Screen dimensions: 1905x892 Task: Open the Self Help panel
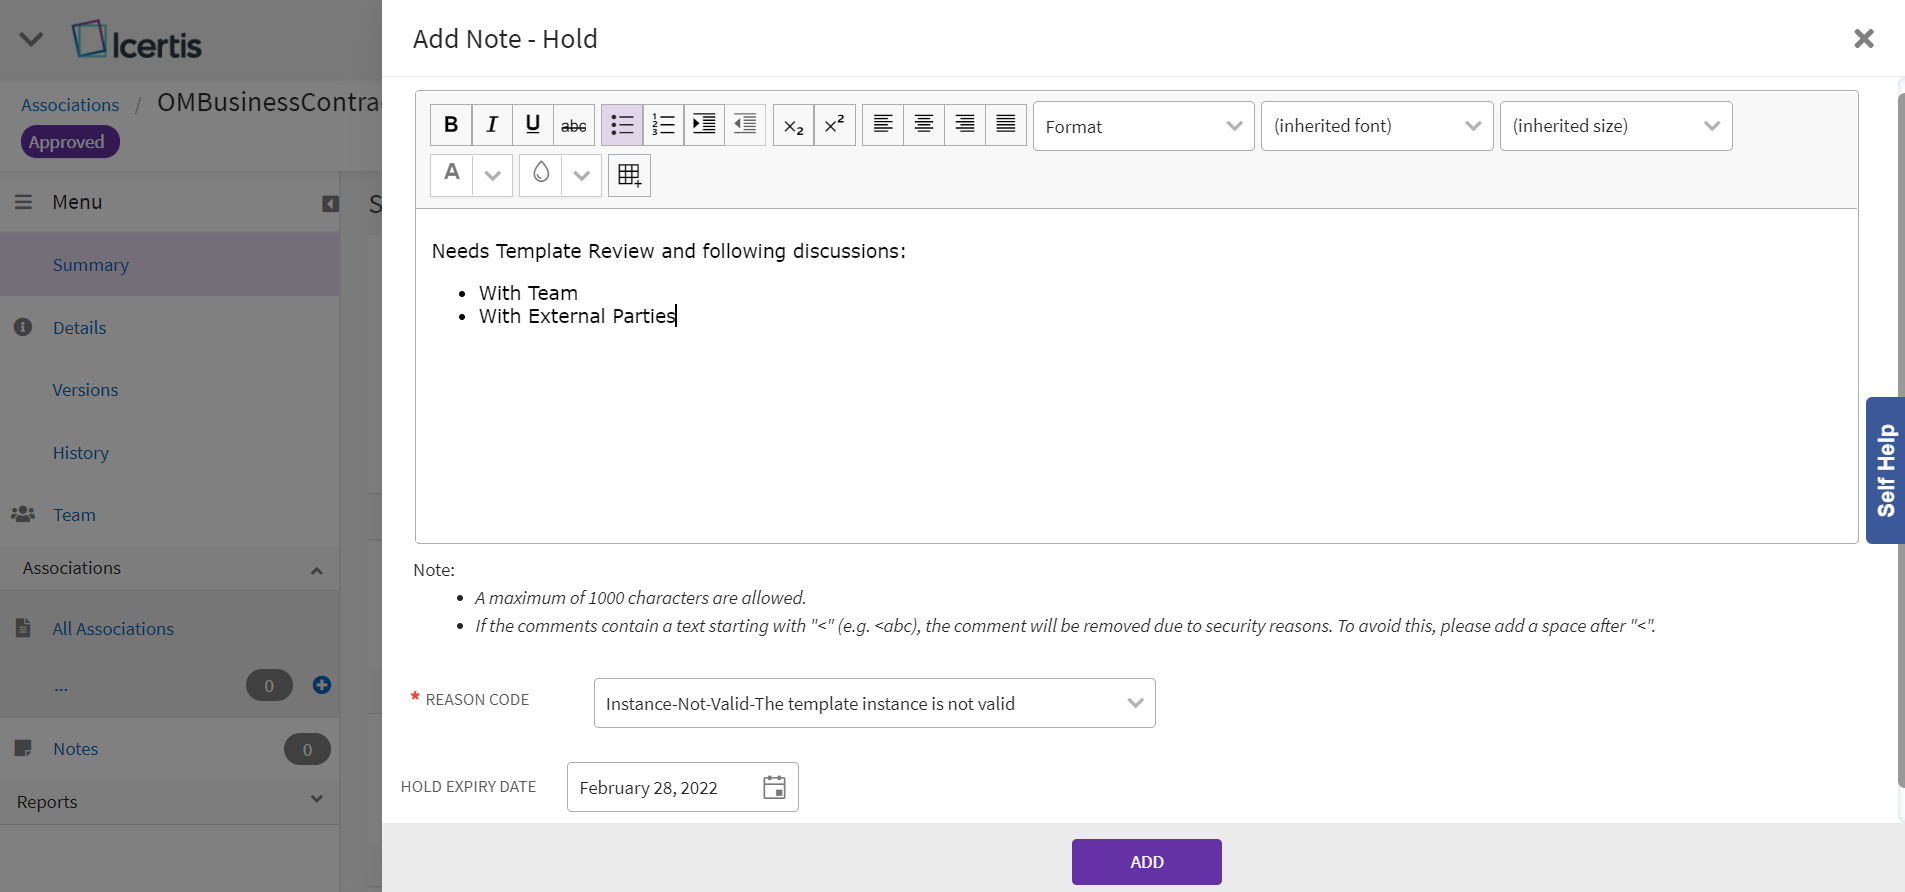[x=1885, y=470]
